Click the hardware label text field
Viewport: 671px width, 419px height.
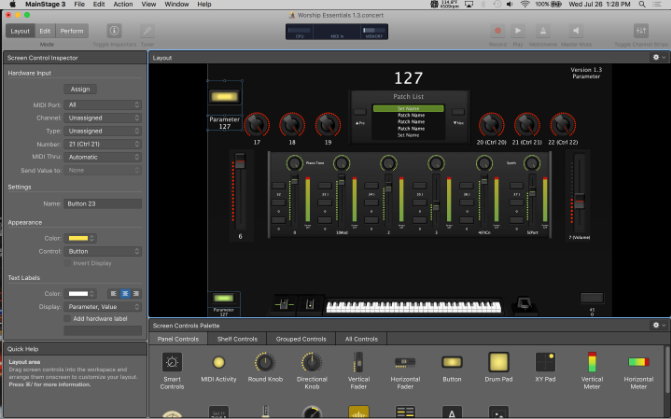coord(103,330)
